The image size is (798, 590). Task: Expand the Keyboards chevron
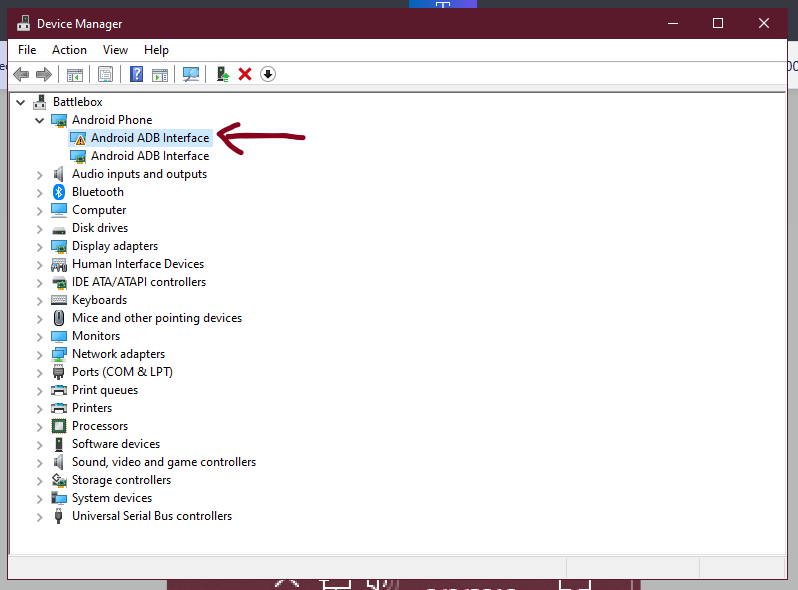[x=39, y=301]
